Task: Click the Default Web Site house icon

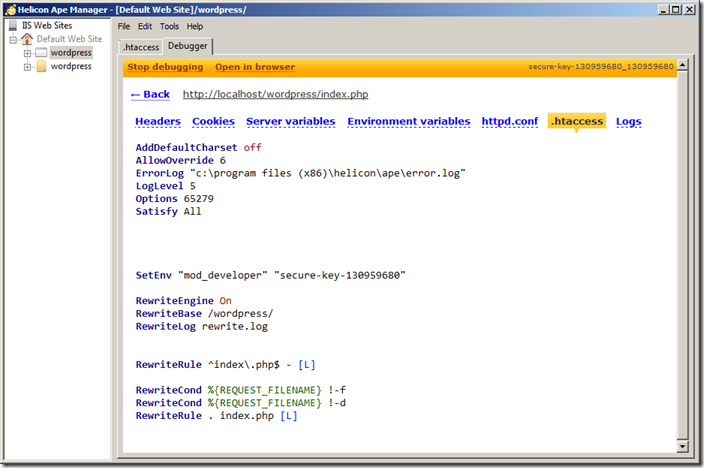Action: 27,39
